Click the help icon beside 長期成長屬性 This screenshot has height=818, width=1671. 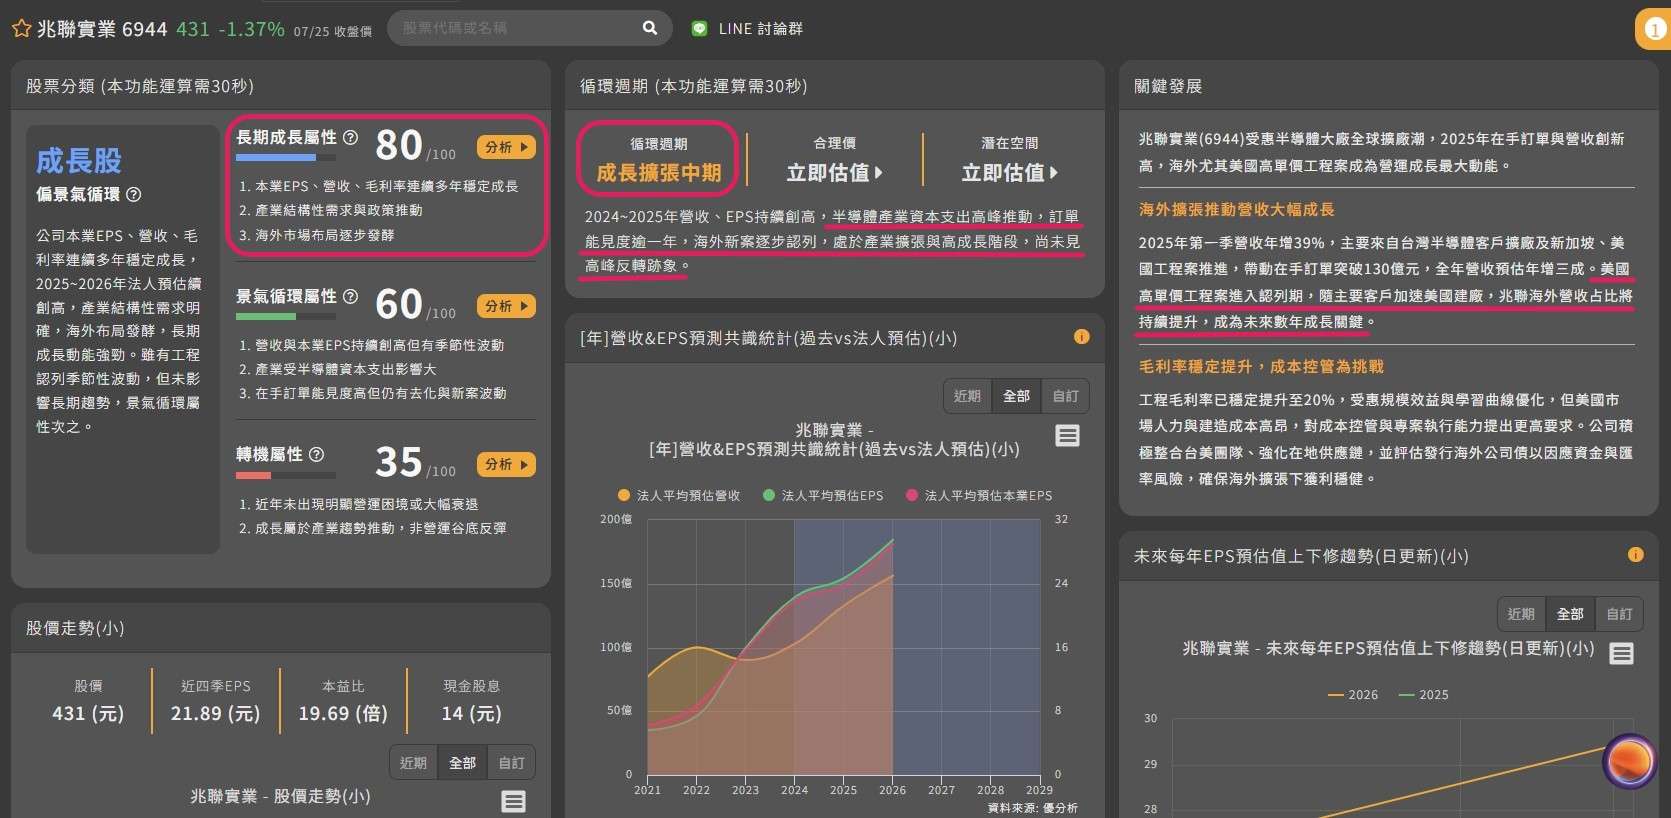click(350, 137)
